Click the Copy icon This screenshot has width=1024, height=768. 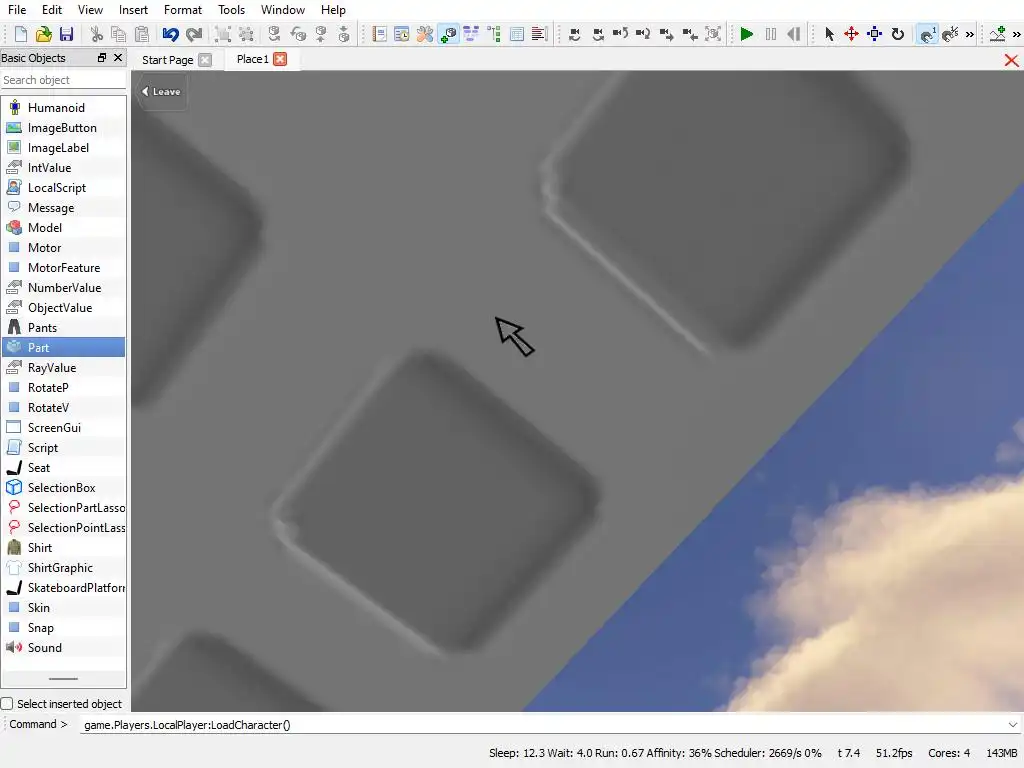119,34
